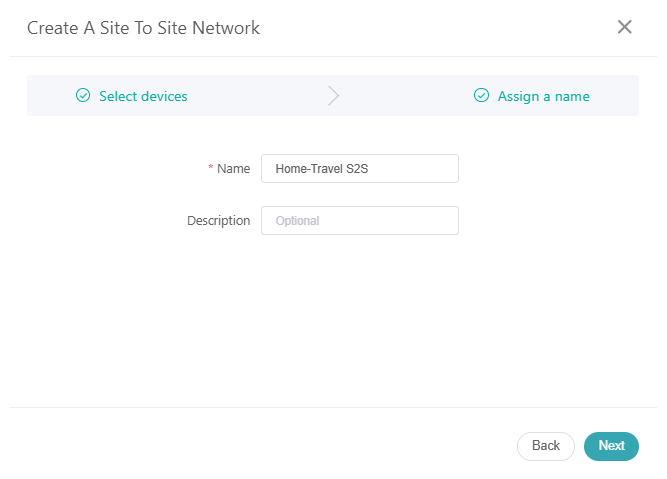Proceed with the Next button
The width and height of the screenshot is (667, 479).
pos(611,446)
